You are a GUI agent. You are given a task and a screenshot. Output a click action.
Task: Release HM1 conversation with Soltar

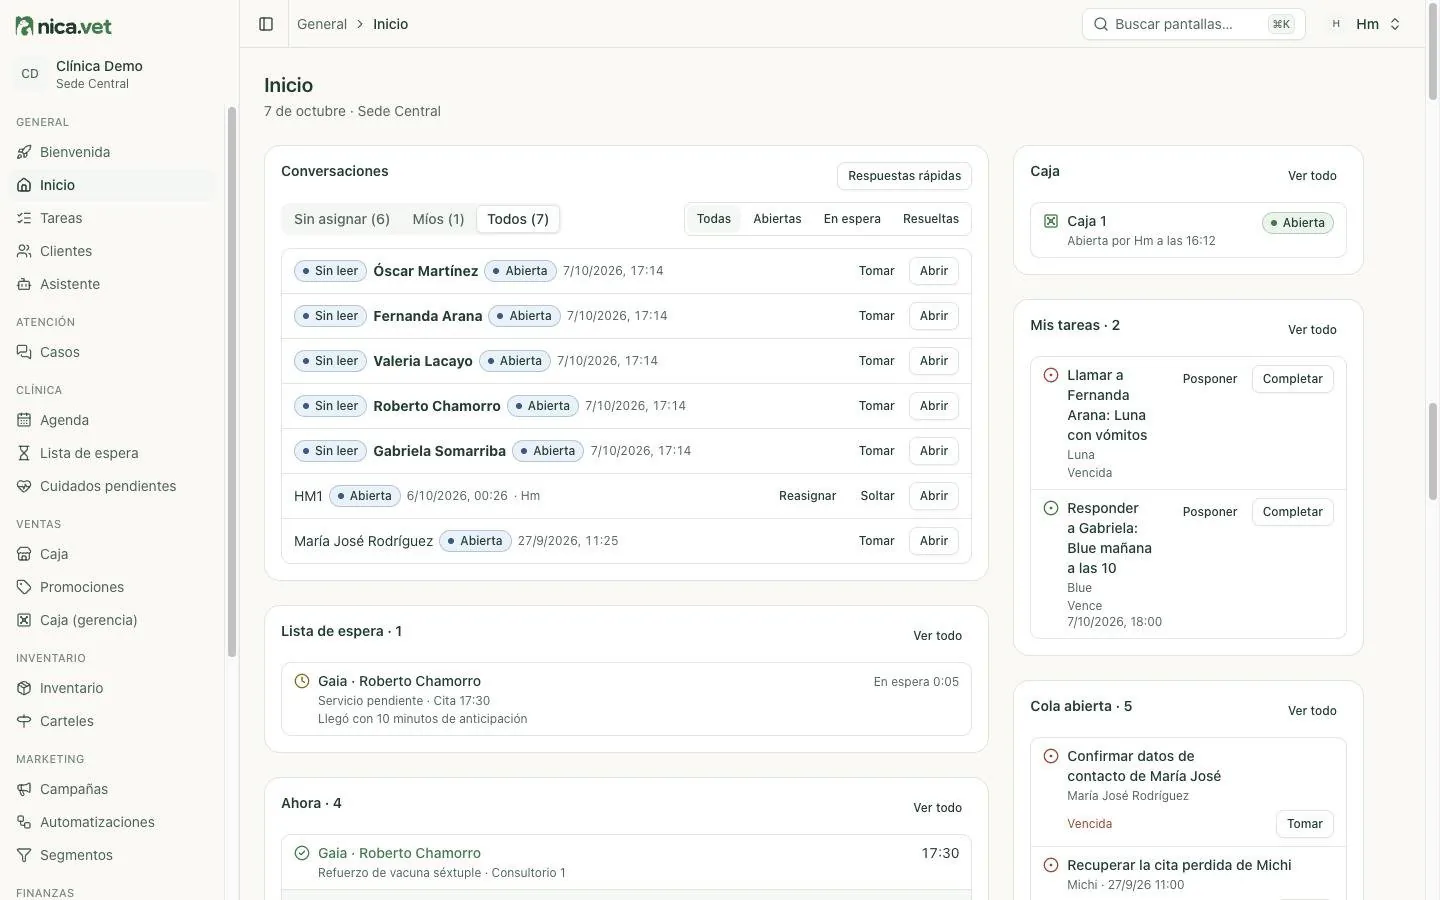point(877,496)
